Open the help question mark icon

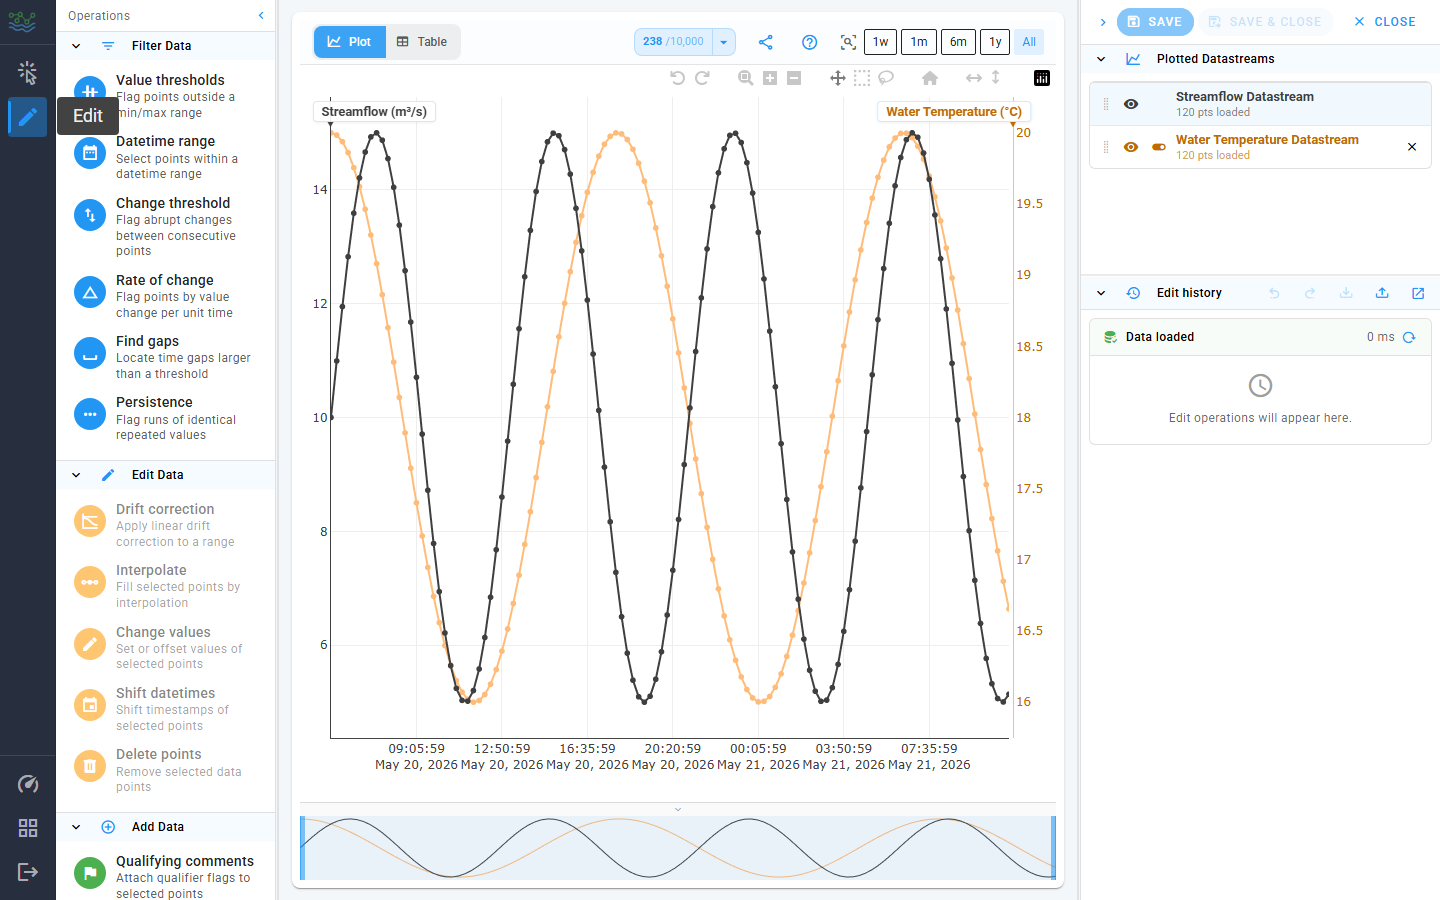pyautogui.click(x=810, y=42)
